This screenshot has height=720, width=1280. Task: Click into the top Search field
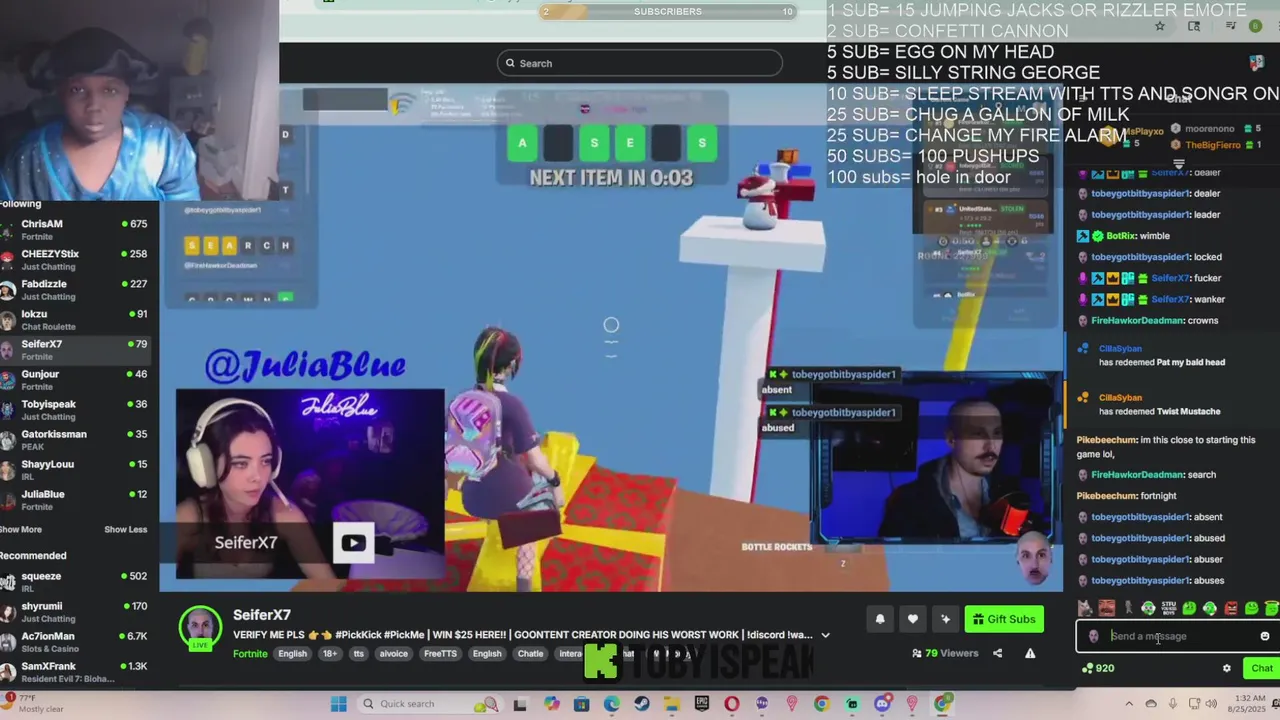(x=640, y=63)
